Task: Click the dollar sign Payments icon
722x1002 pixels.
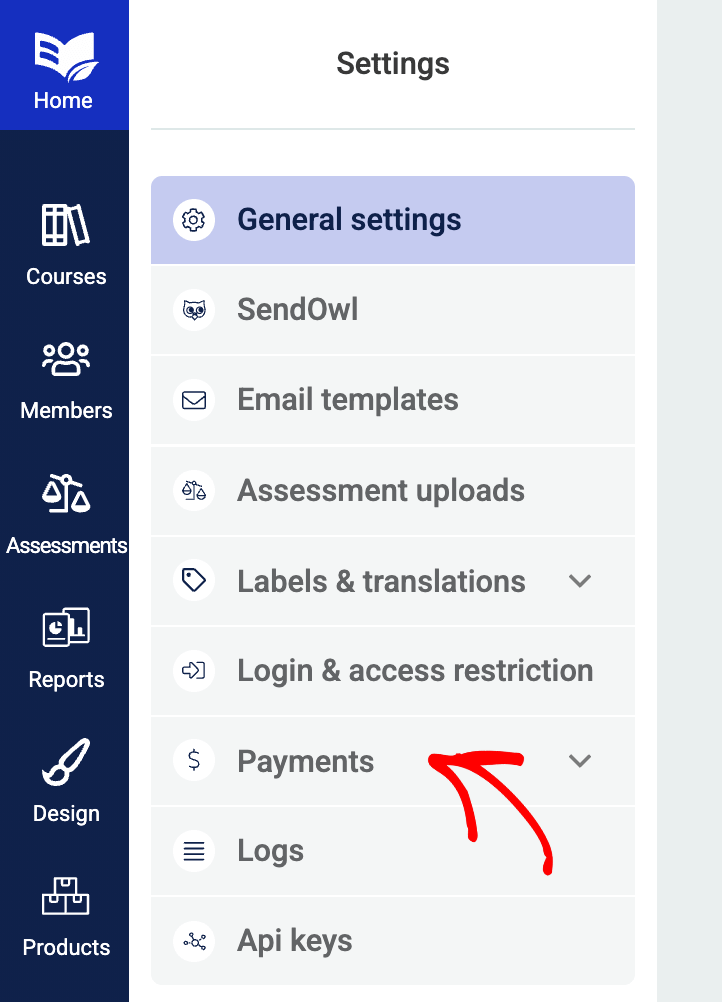Action: pyautogui.click(x=194, y=761)
